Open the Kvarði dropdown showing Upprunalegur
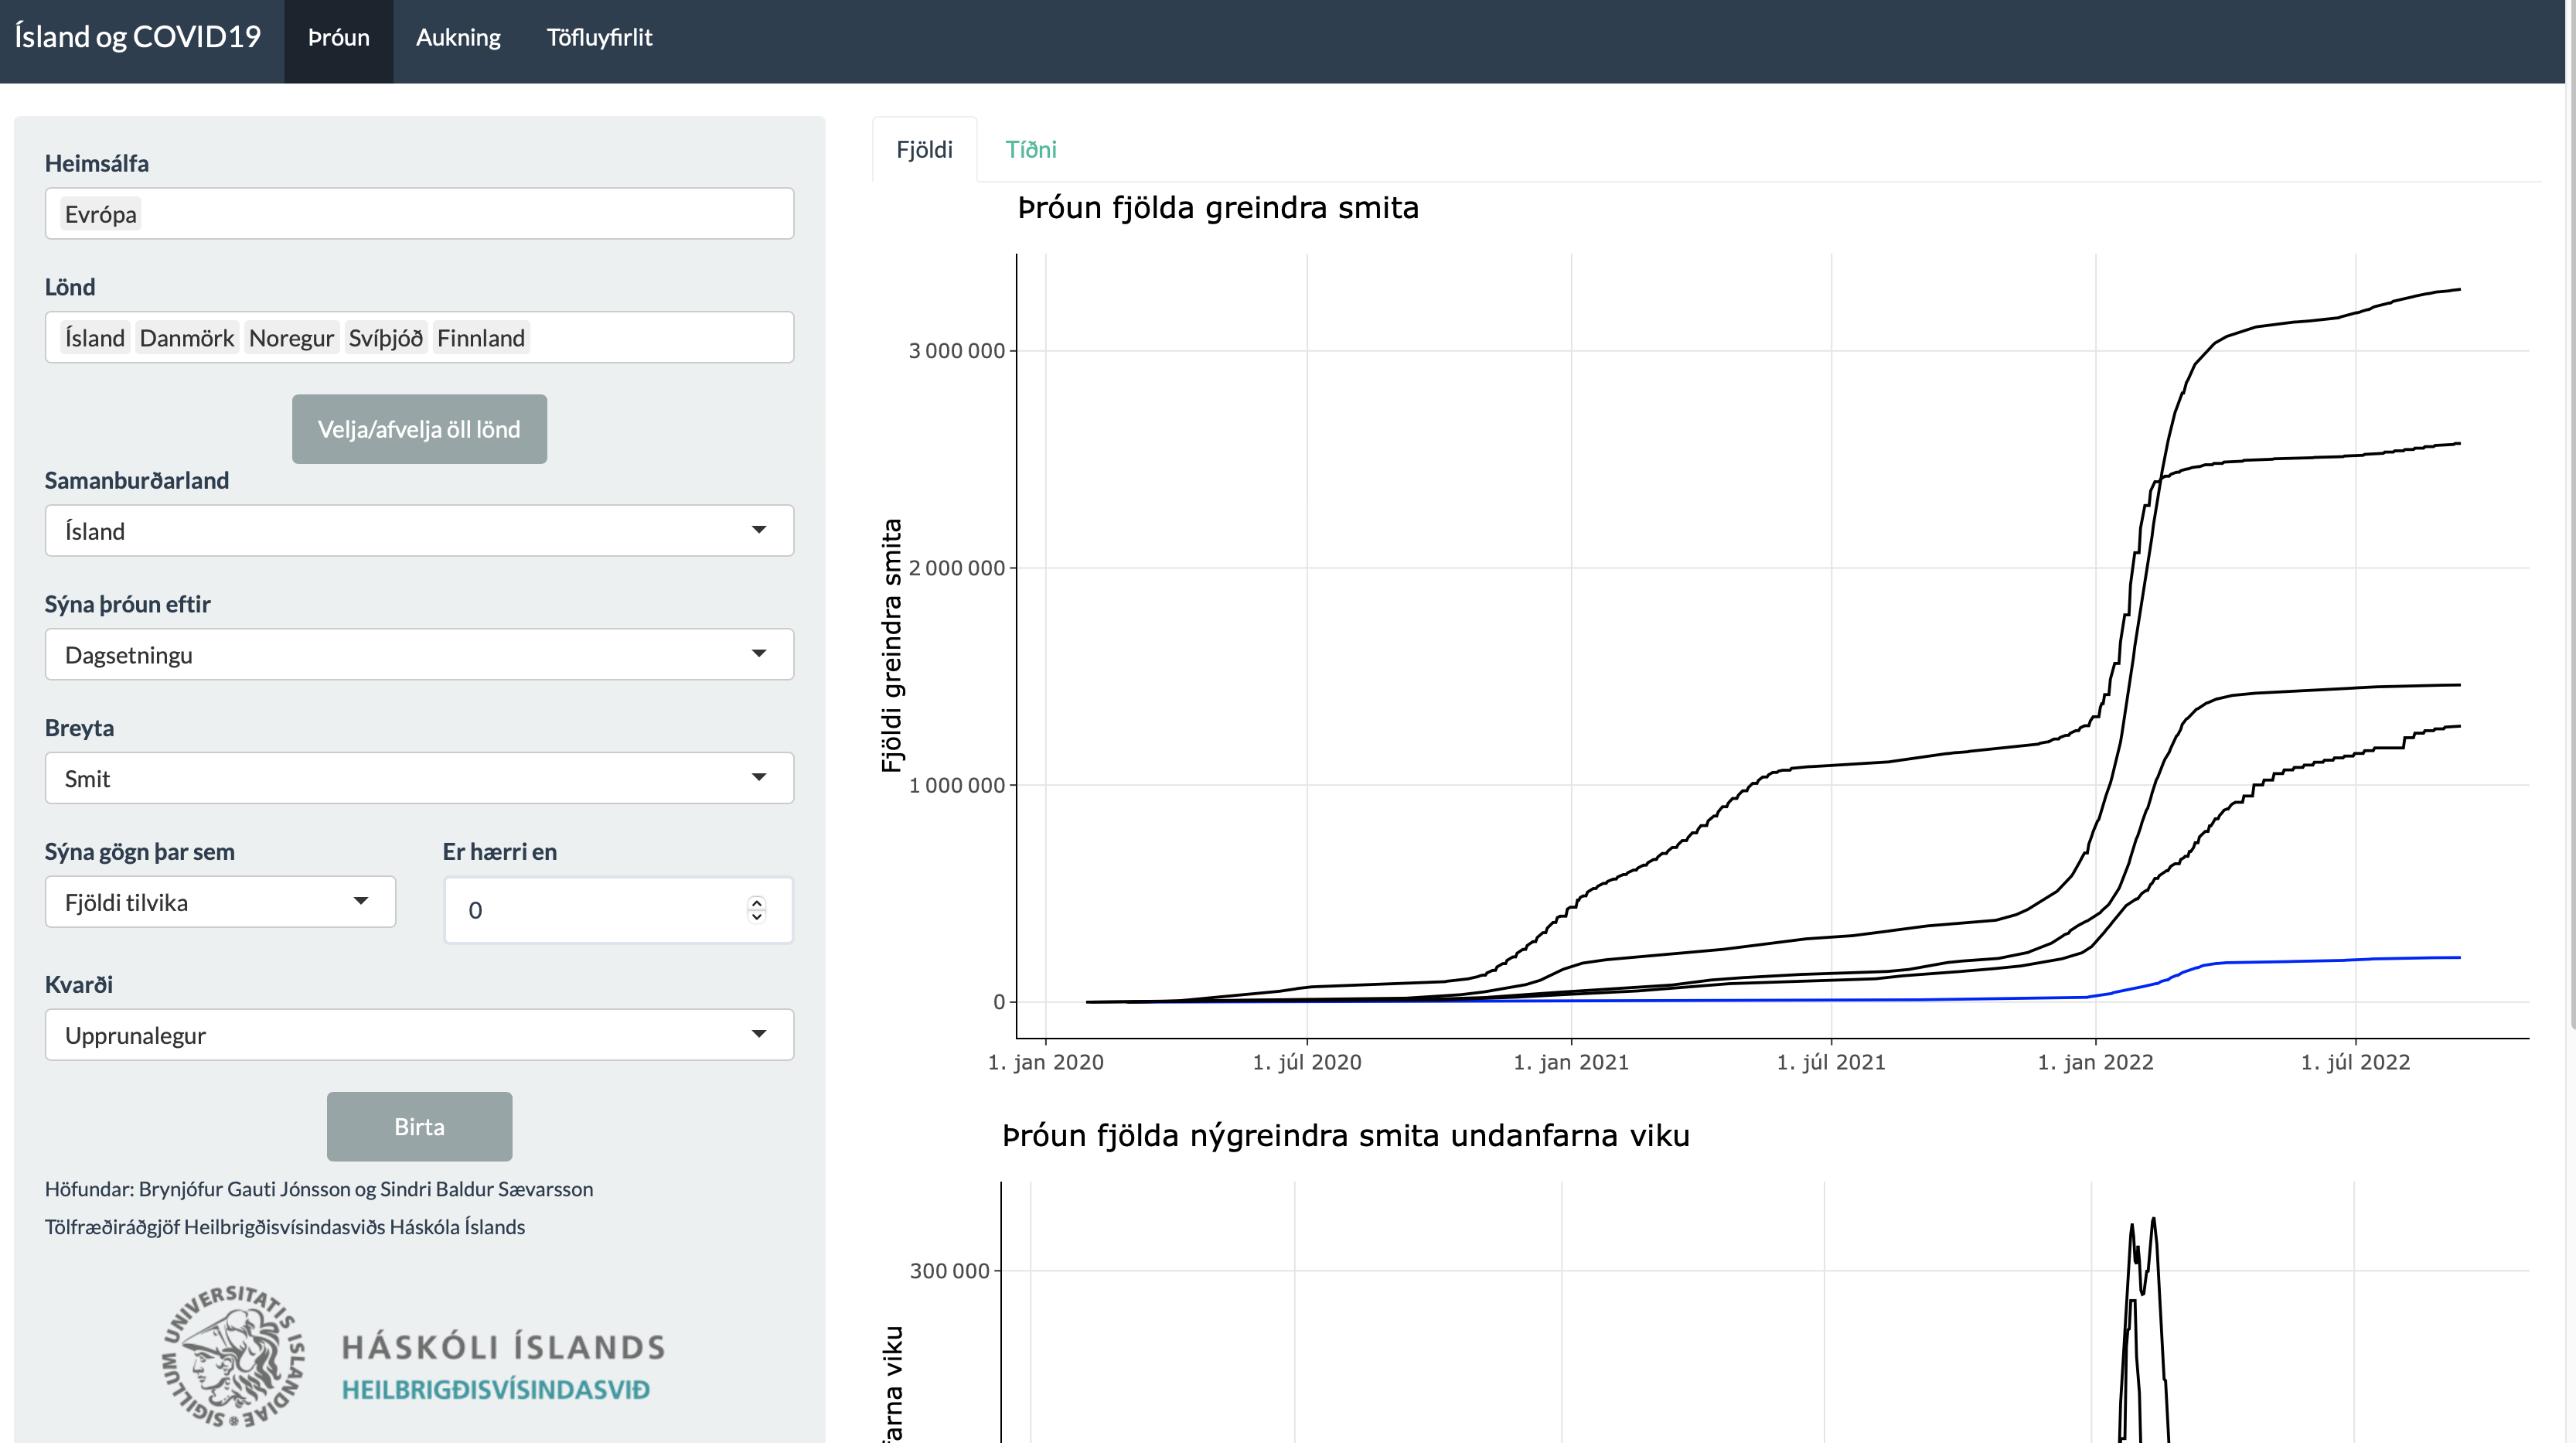The height and width of the screenshot is (1443, 2576). click(419, 1035)
